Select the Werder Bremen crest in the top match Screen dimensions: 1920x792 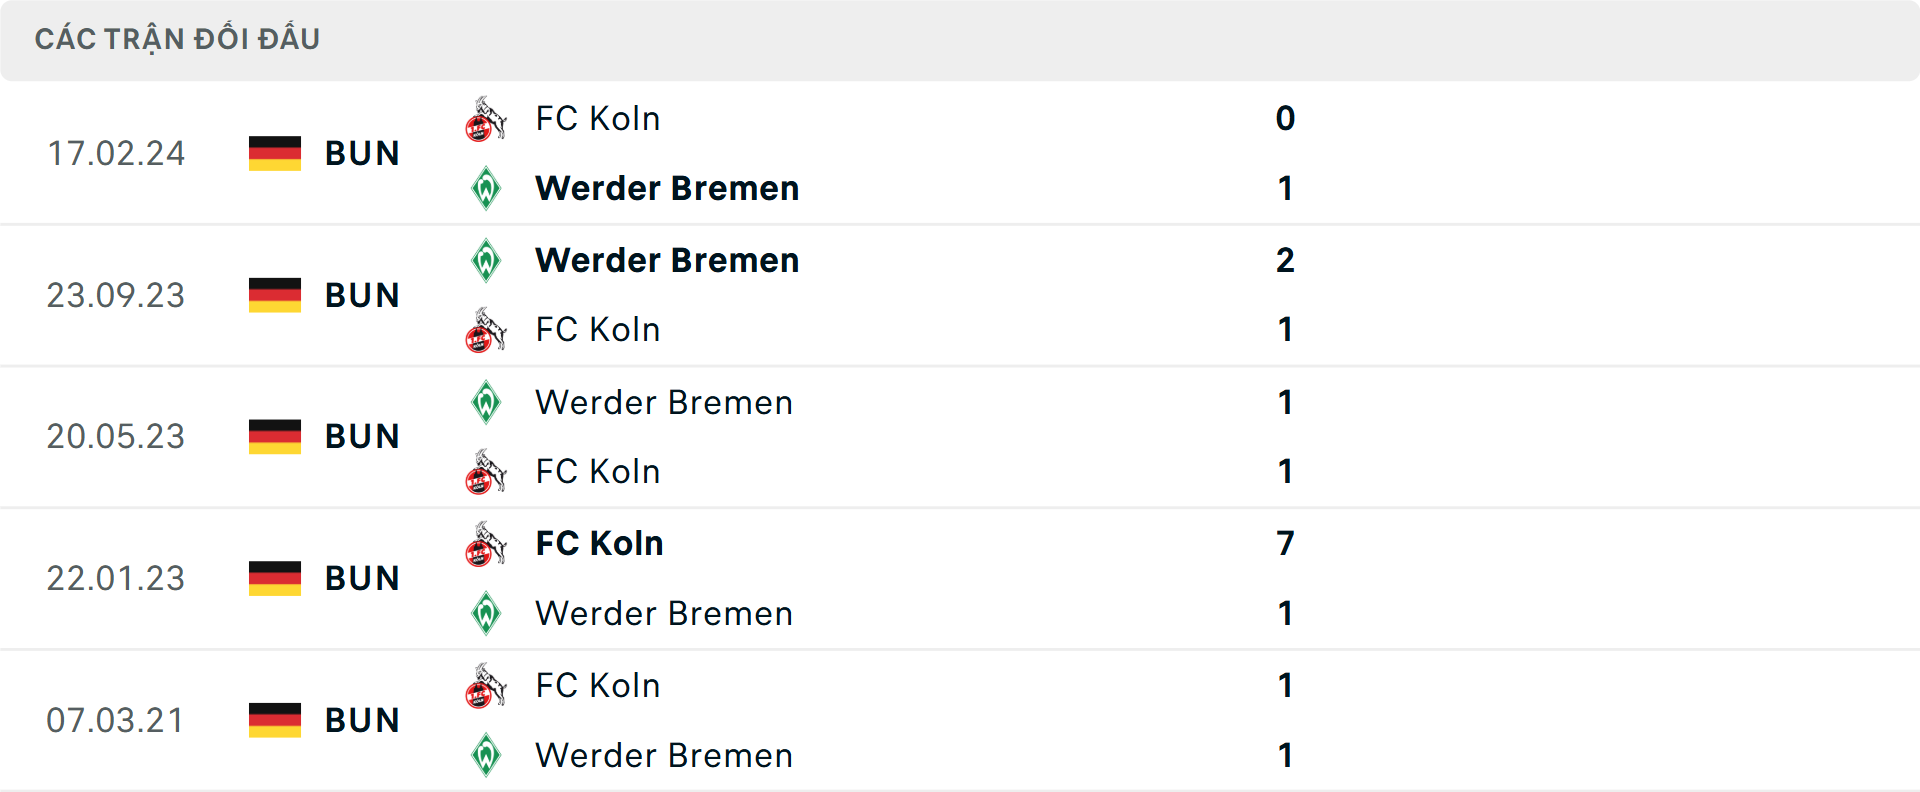coord(486,188)
